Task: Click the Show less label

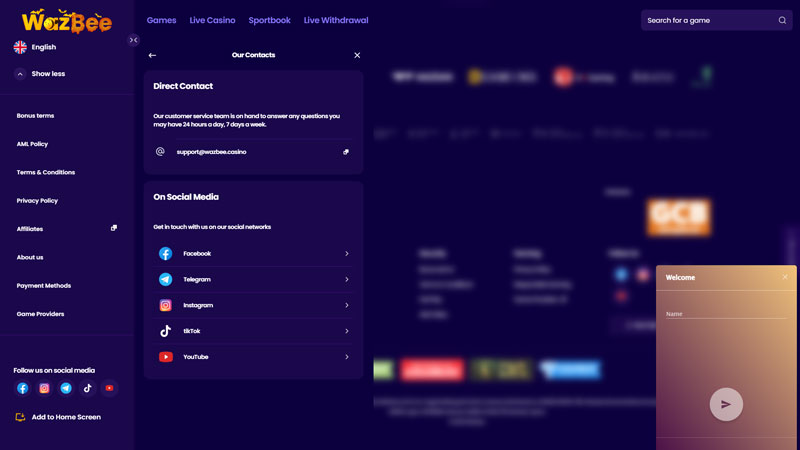Action: click(x=48, y=74)
